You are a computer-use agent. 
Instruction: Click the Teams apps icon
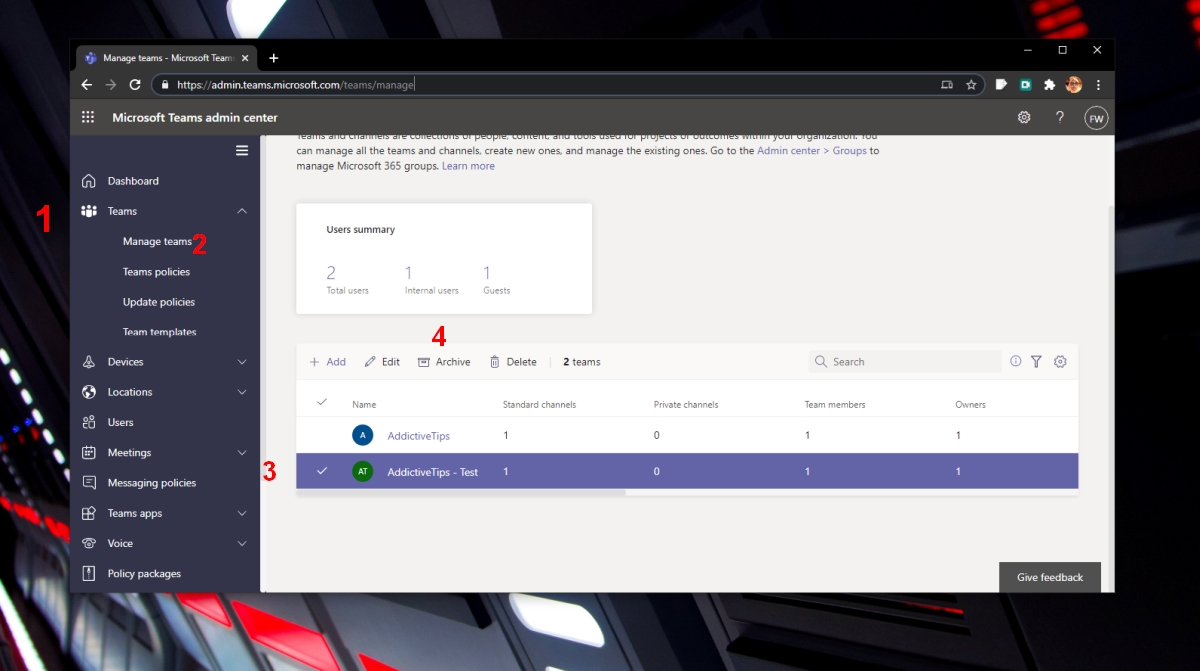pos(89,513)
